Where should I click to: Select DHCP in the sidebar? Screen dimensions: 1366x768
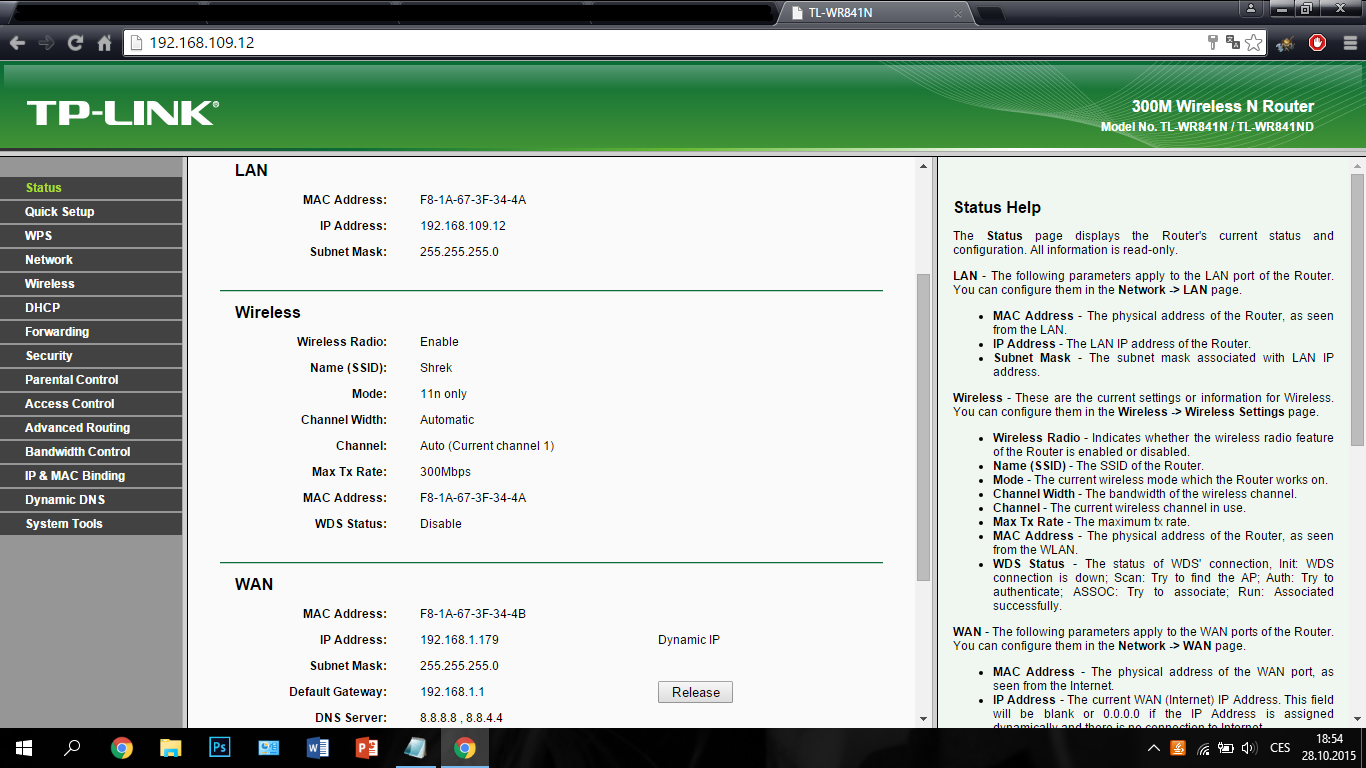click(x=91, y=308)
